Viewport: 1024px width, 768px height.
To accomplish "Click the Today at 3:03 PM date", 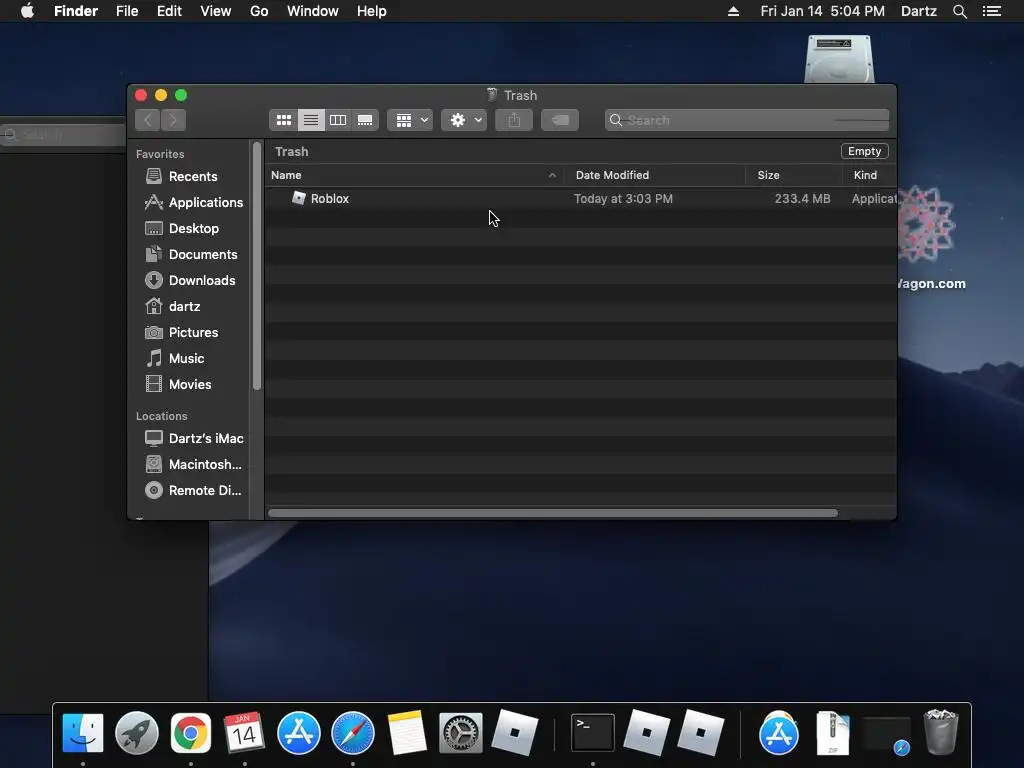I will [623, 199].
